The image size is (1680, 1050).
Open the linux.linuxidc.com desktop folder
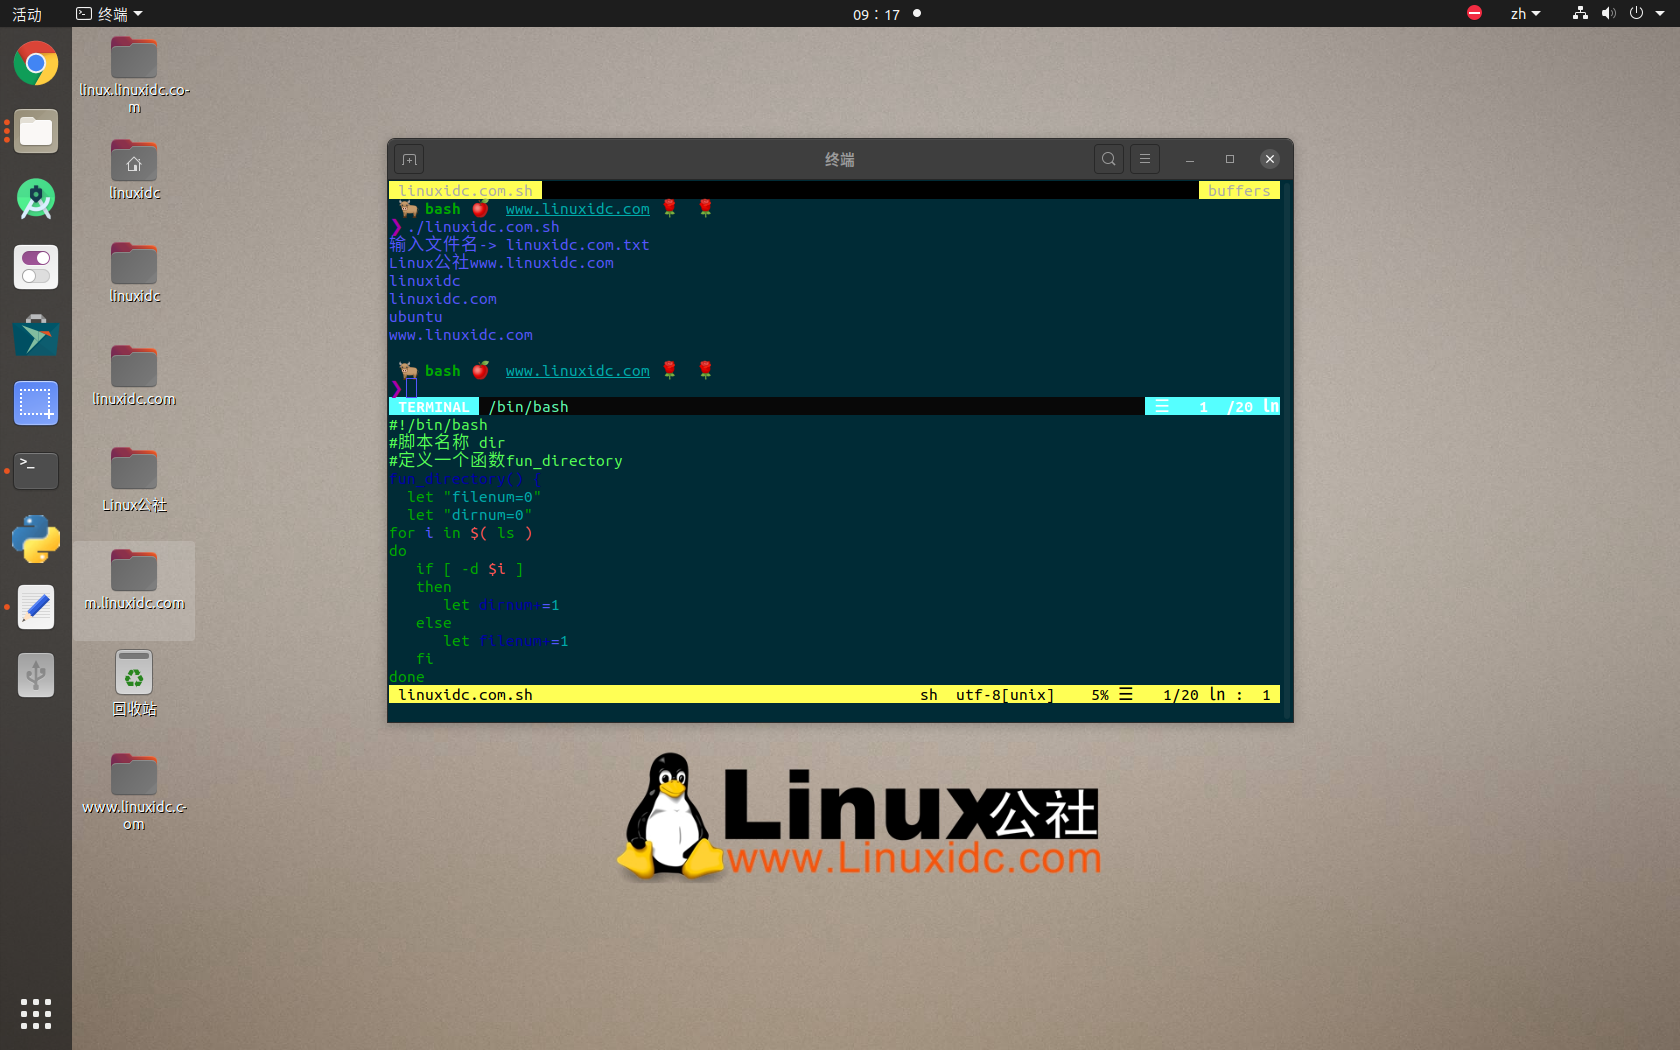[134, 75]
